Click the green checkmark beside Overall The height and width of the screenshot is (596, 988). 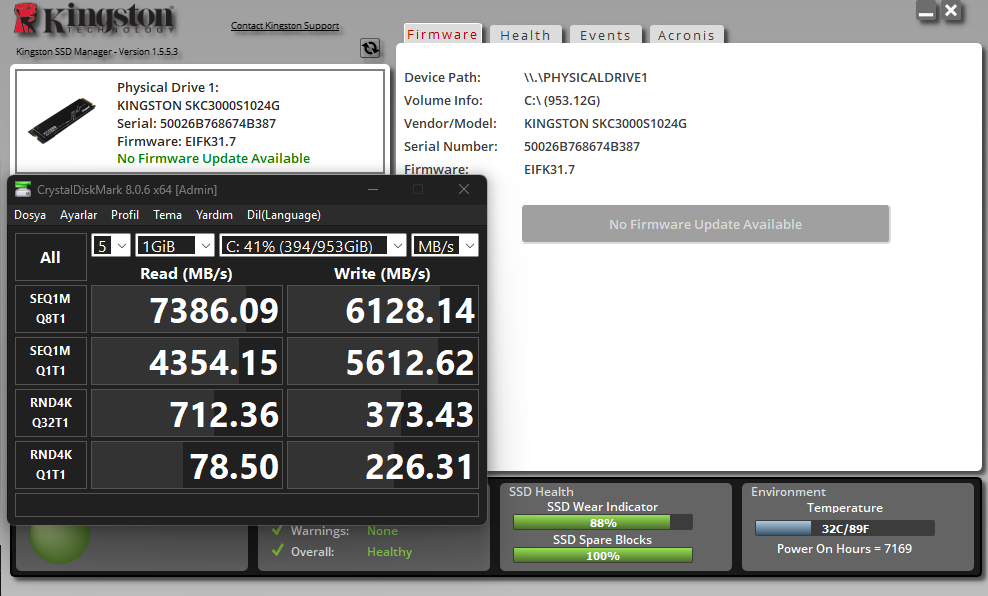pos(277,551)
